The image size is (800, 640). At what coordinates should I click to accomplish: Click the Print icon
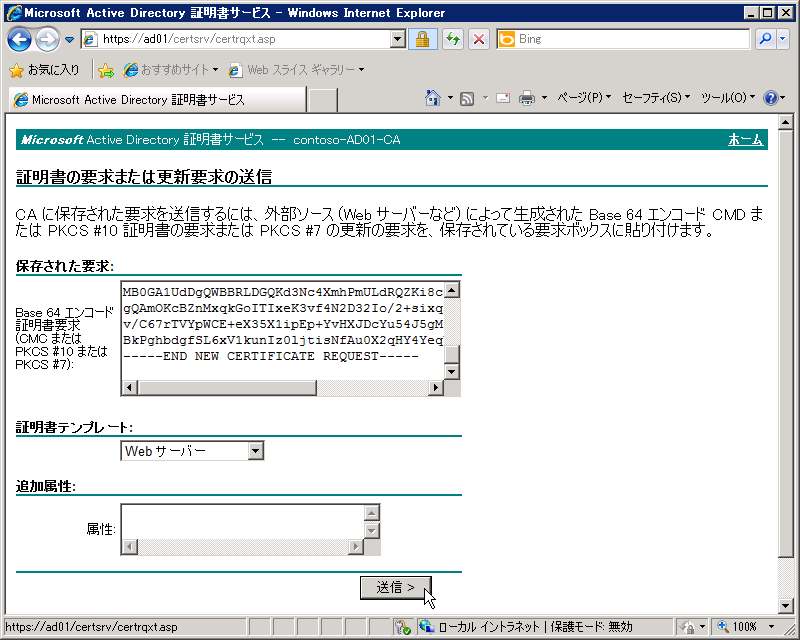click(527, 97)
